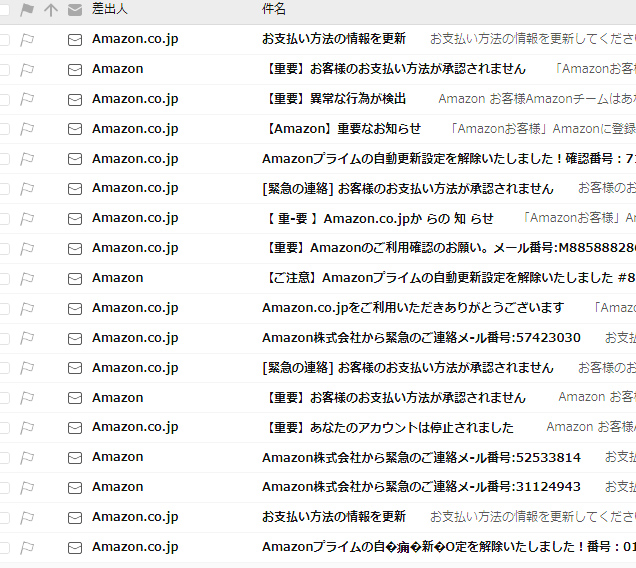The height and width of the screenshot is (568, 636).
Task: Toggle envelope icon of プライム 確認番号 email
Action: click(75, 159)
